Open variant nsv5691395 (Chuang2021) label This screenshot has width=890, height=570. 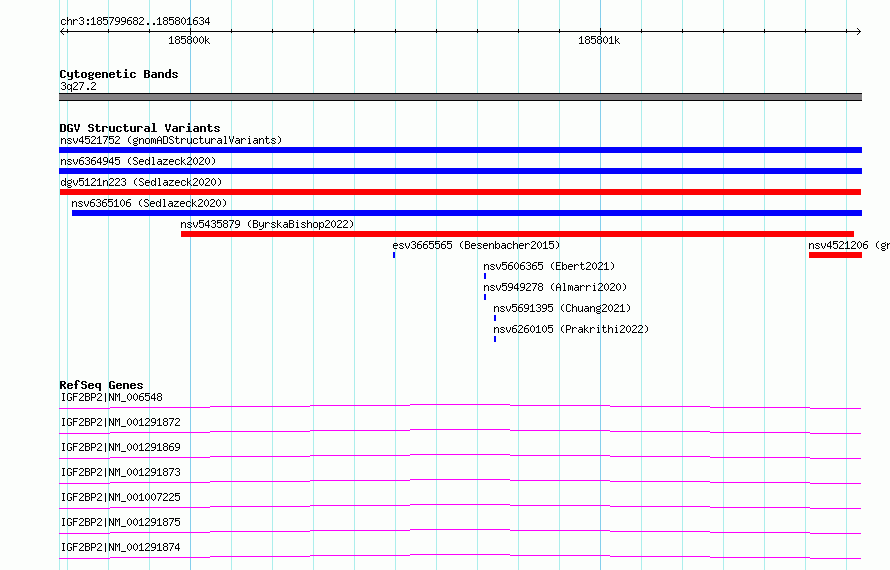coord(562,308)
